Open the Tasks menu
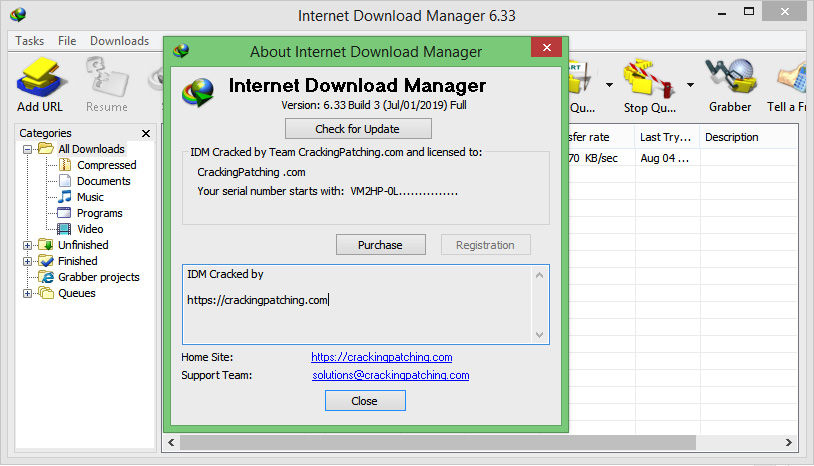814x466 pixels. 30,40
